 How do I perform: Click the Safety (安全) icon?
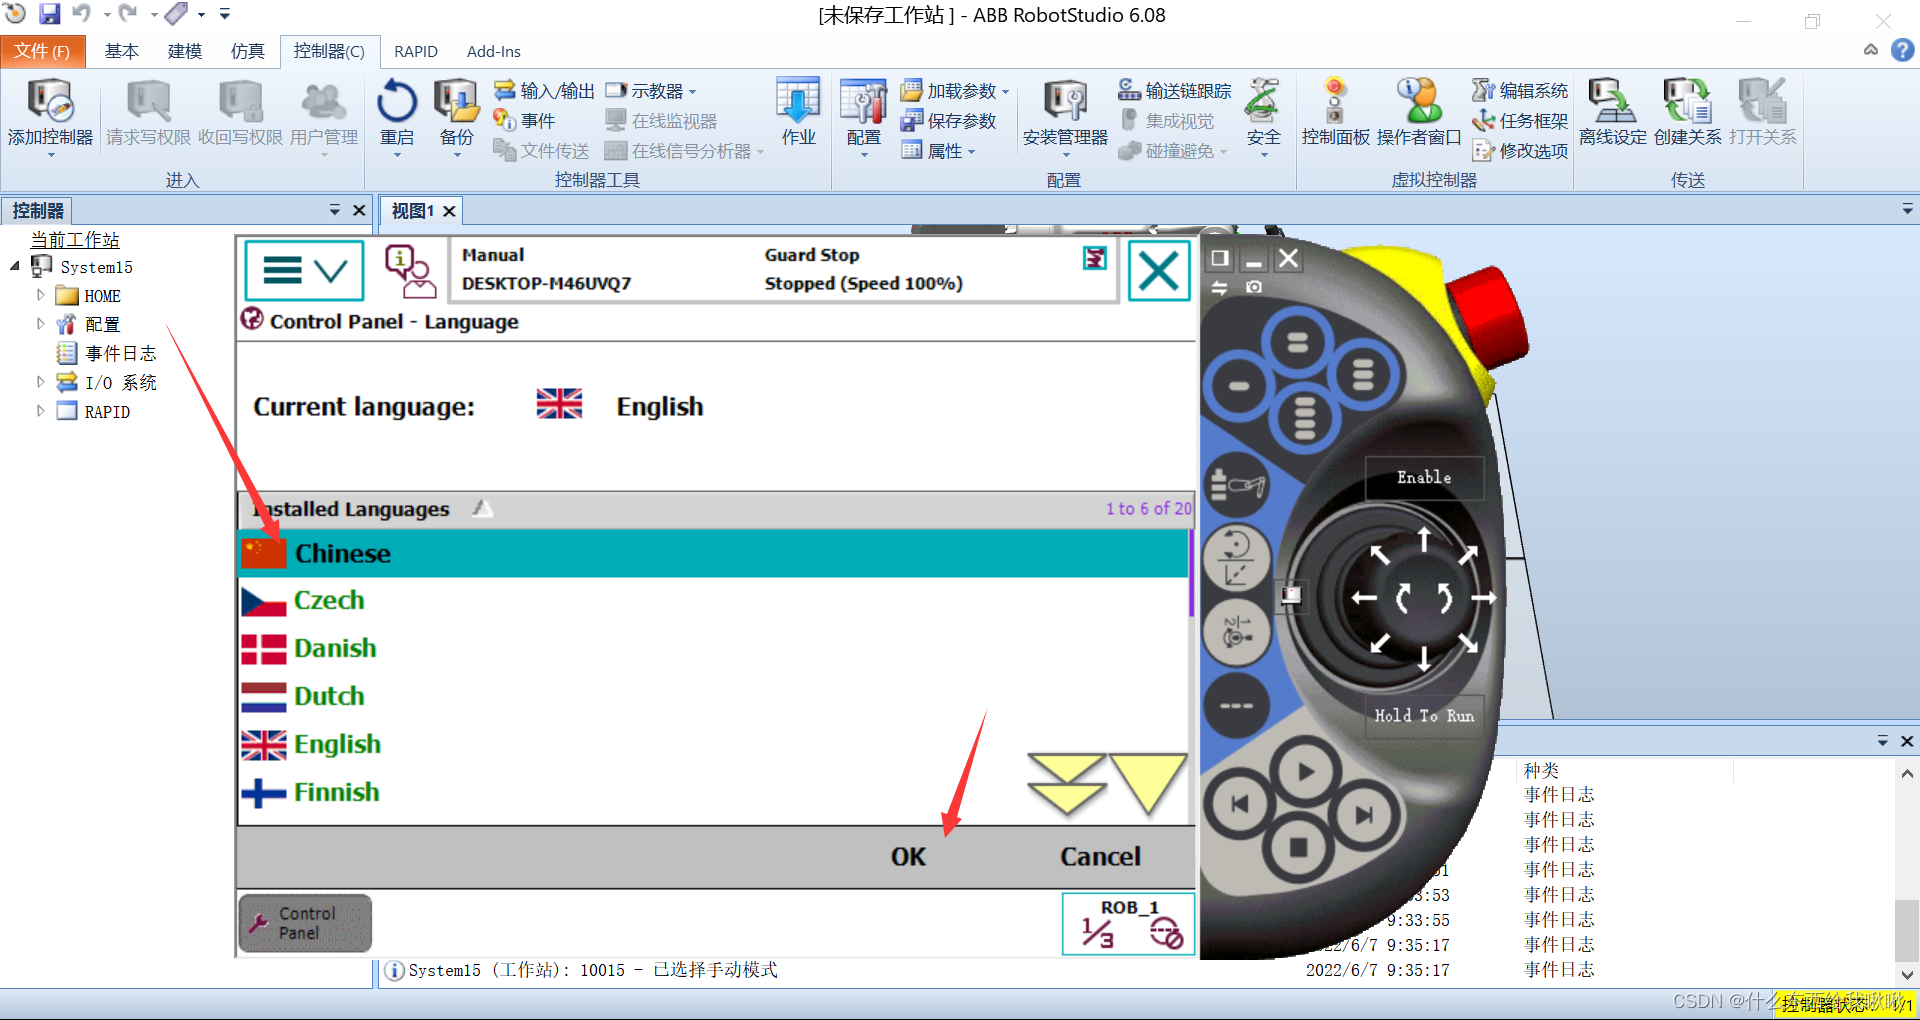click(1263, 113)
